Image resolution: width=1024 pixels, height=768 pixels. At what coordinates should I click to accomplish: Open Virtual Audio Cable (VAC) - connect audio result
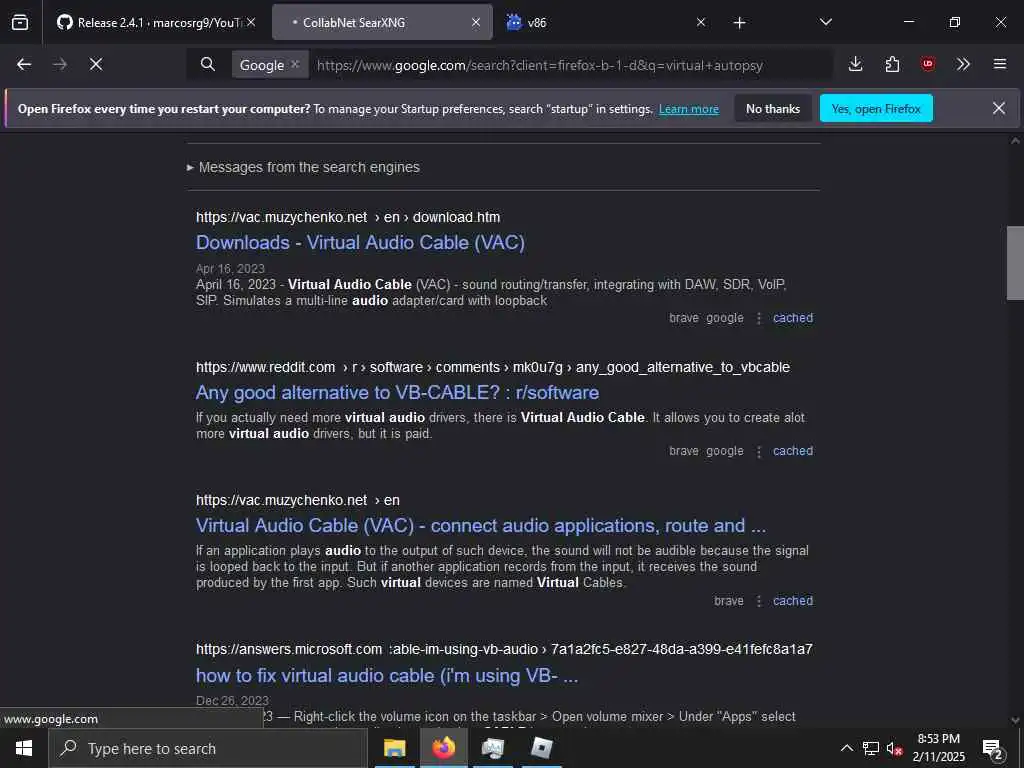(481, 526)
